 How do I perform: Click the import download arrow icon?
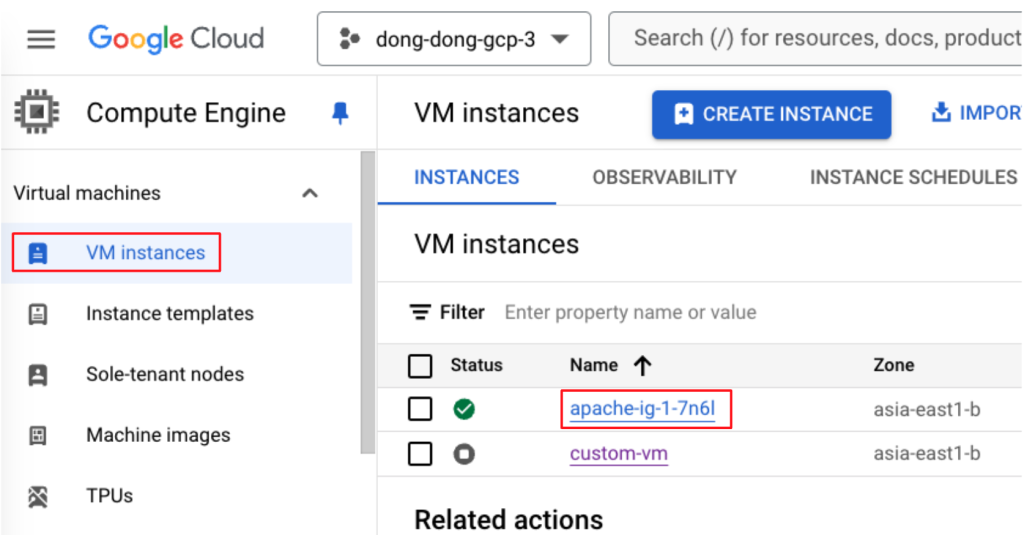pos(941,112)
